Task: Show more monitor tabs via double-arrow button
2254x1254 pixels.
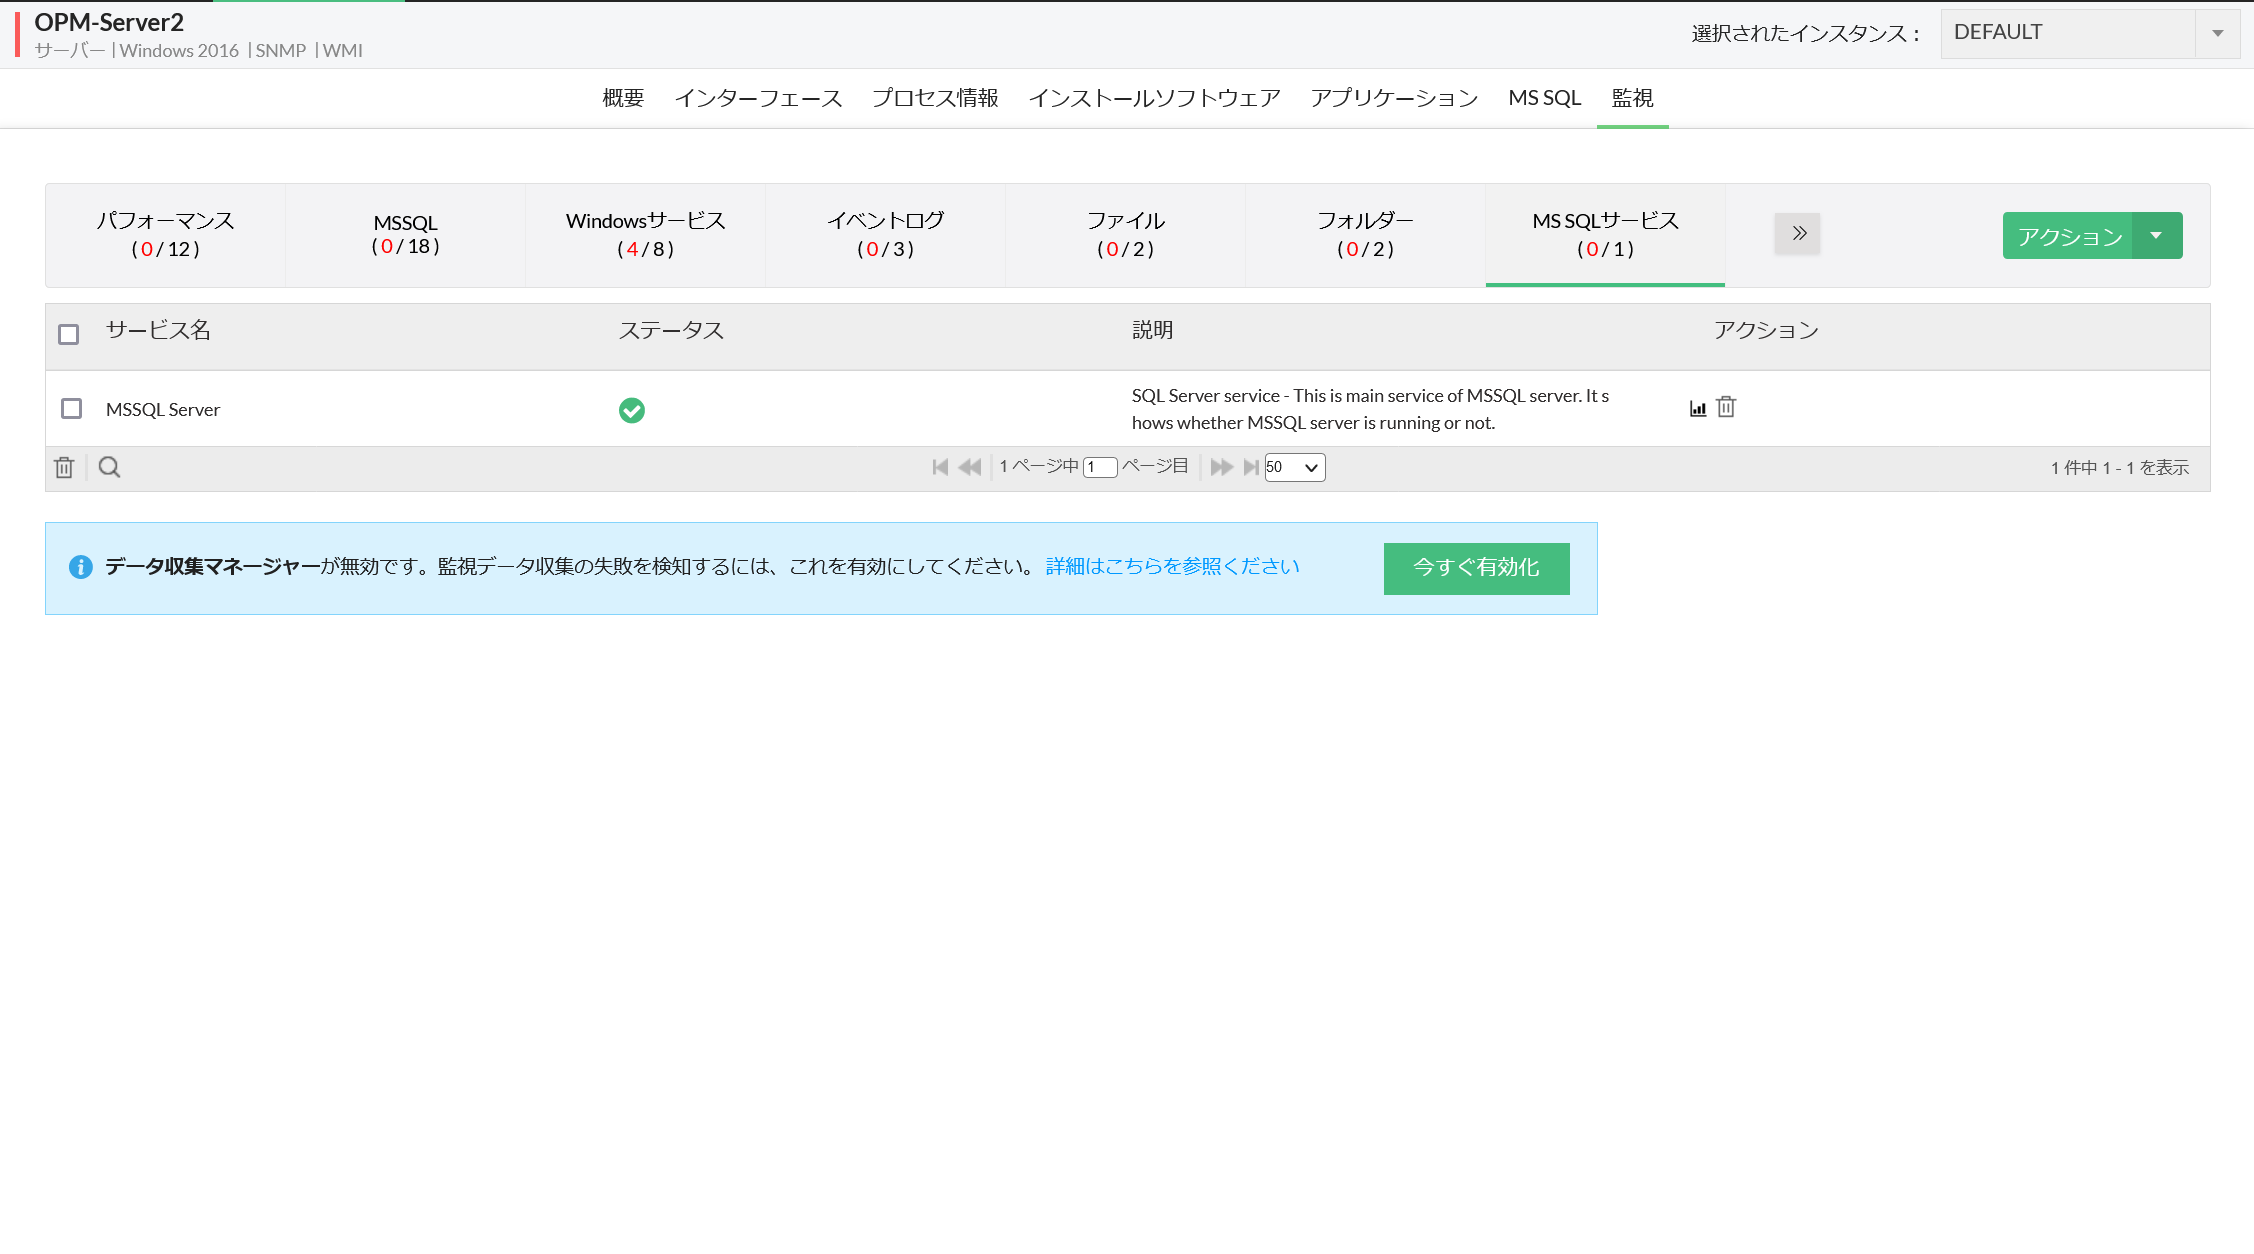Action: 1797,233
